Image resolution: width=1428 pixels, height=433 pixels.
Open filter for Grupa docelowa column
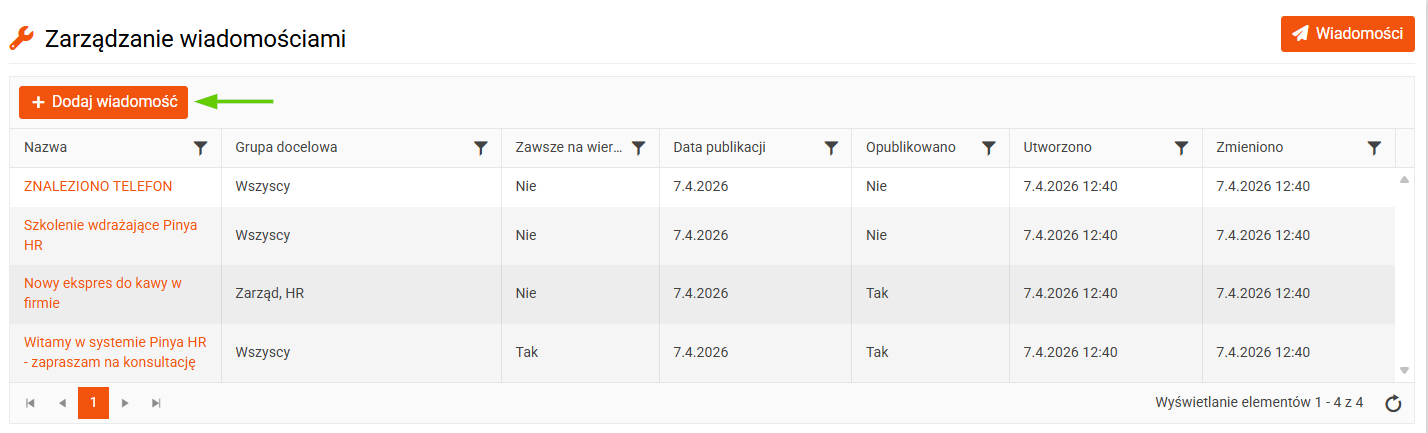[481, 148]
